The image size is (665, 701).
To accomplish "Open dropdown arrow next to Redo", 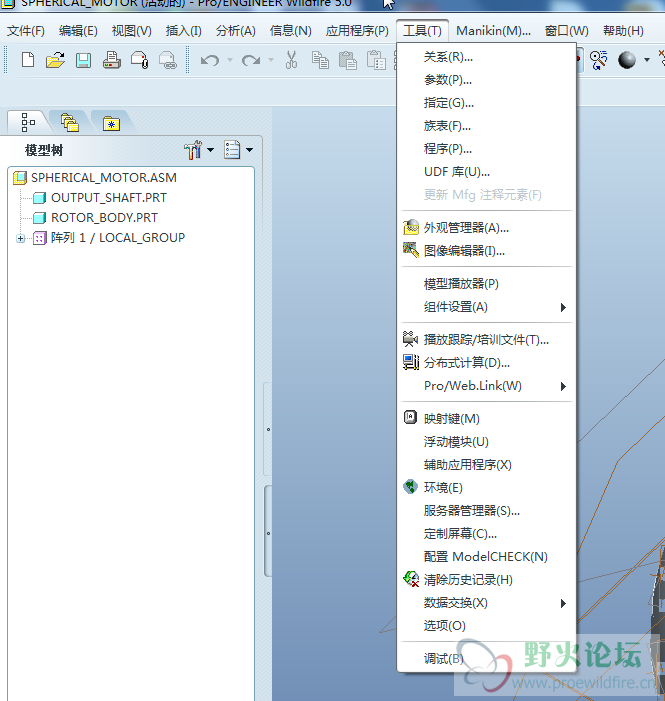I will pyautogui.click(x=271, y=59).
